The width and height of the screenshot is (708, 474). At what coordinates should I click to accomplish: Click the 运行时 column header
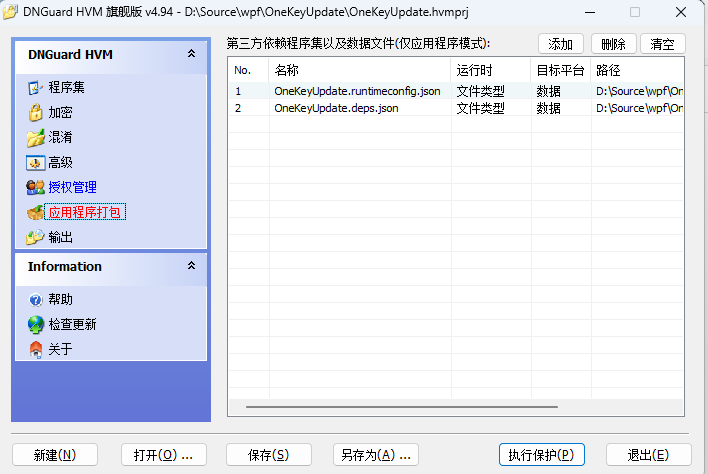click(x=491, y=70)
